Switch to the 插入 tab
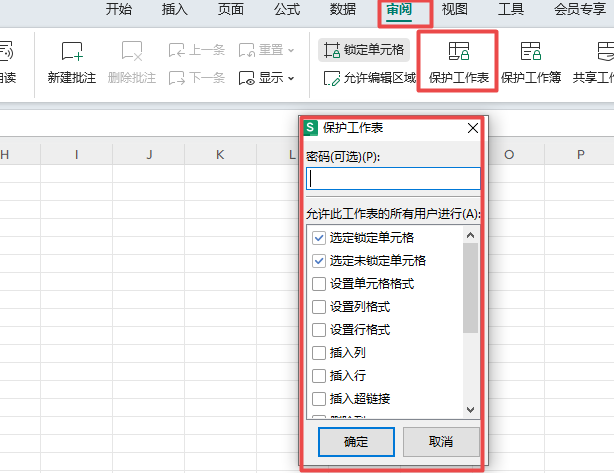 pyautogui.click(x=175, y=9)
